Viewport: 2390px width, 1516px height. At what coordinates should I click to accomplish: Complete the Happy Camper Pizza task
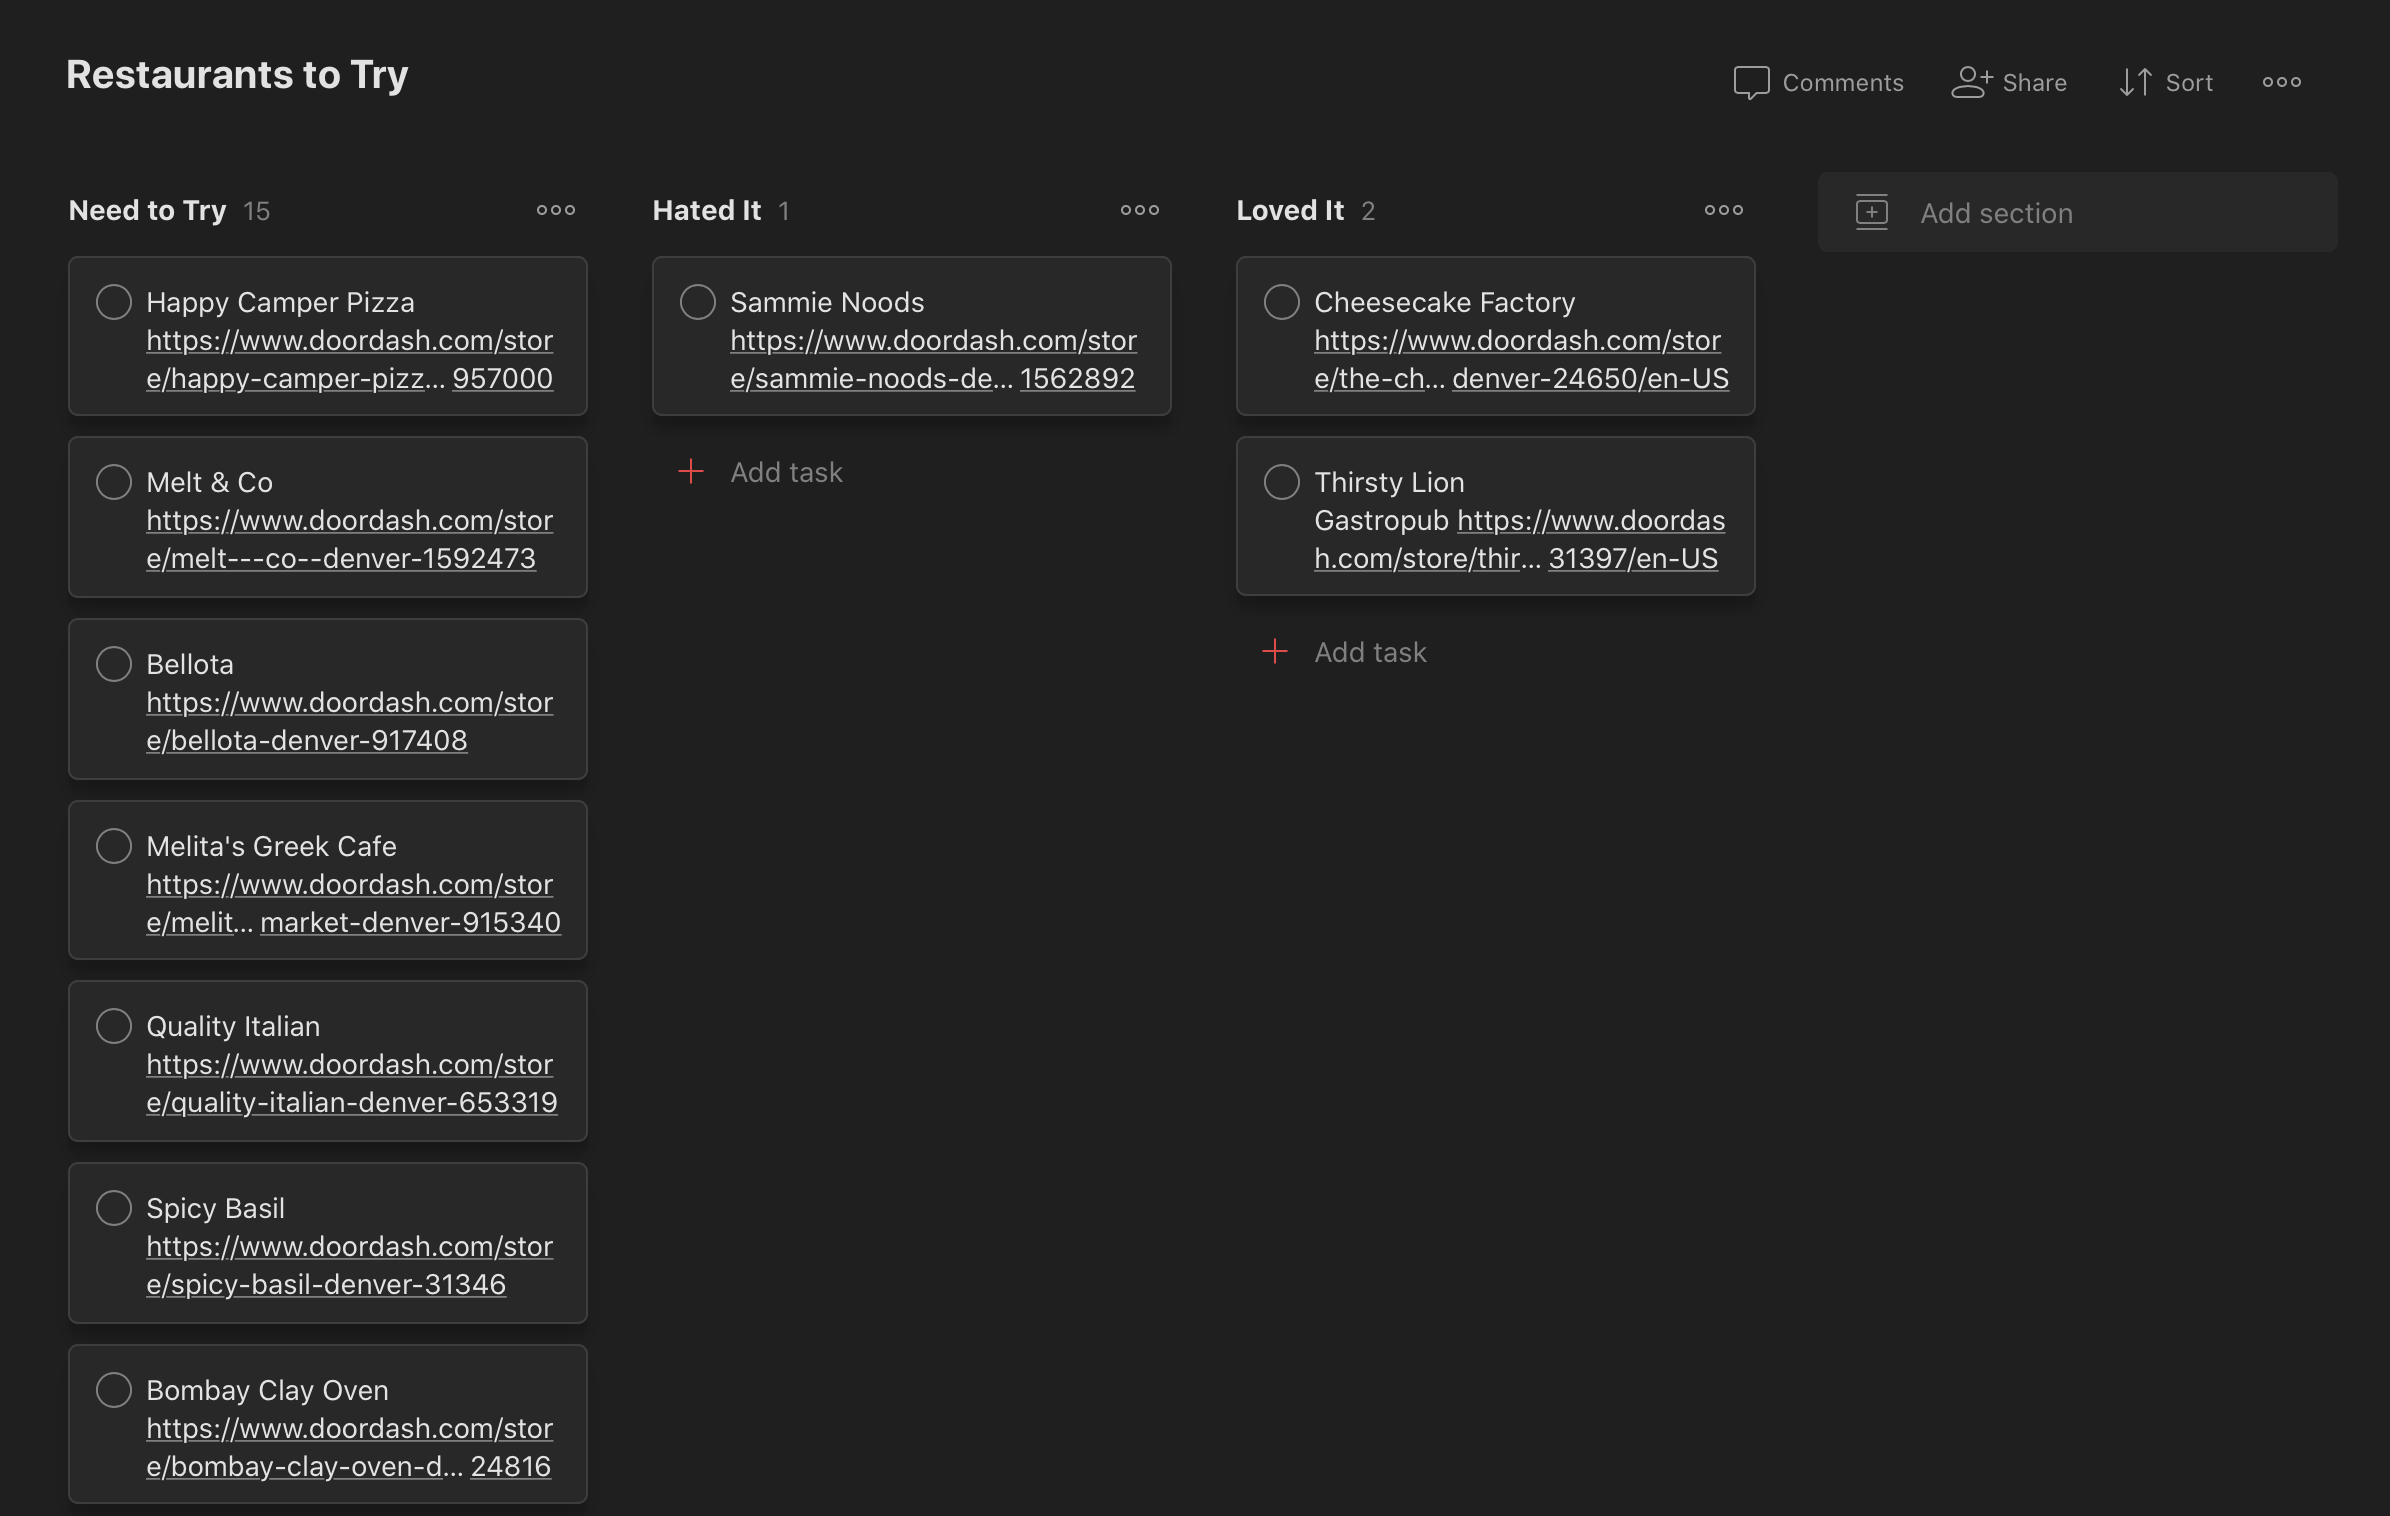click(114, 302)
